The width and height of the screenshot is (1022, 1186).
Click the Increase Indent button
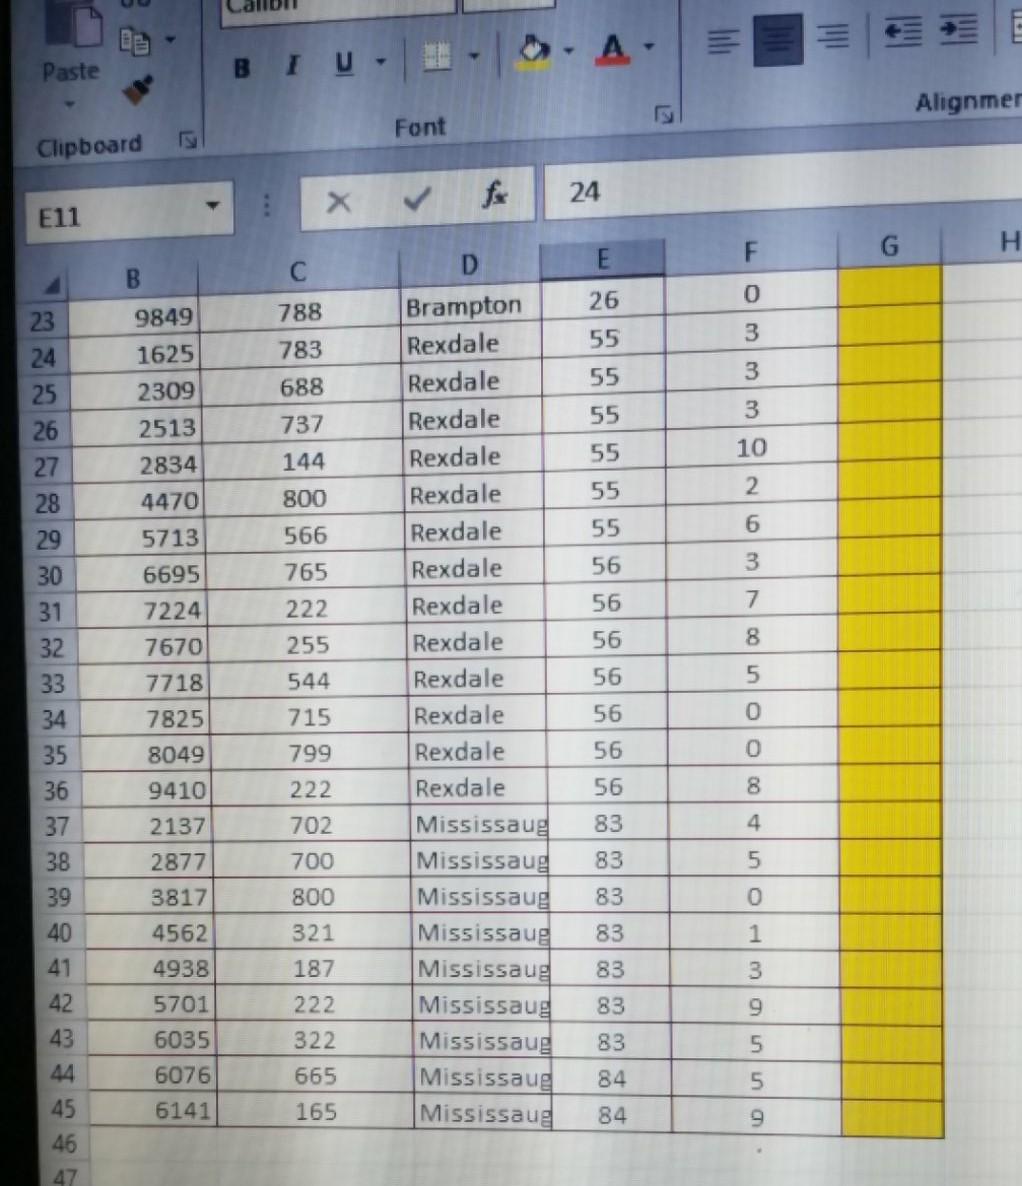click(x=957, y=31)
